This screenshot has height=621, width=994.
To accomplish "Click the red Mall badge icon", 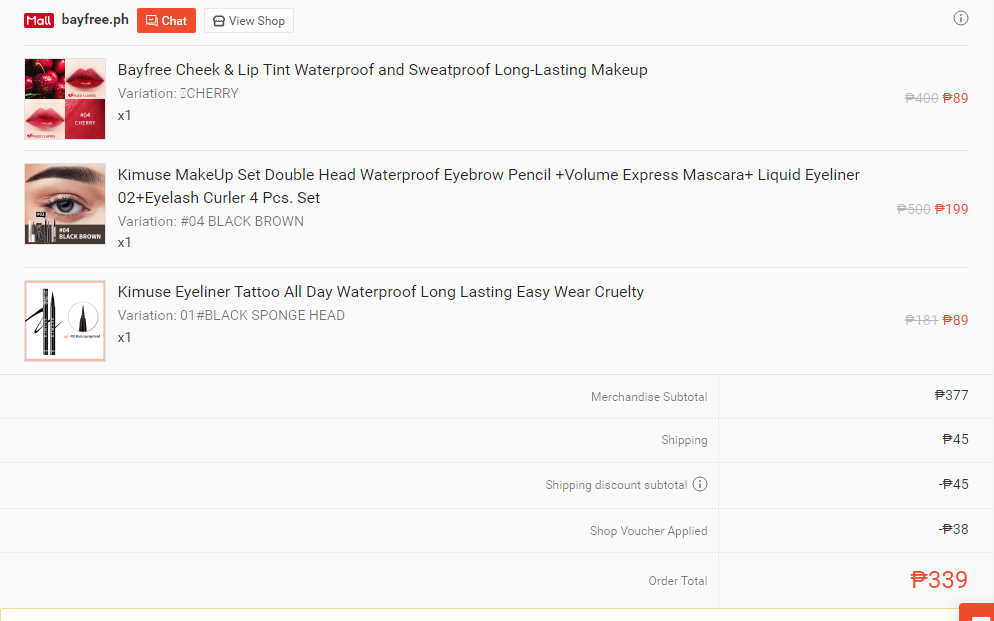I will (39, 20).
